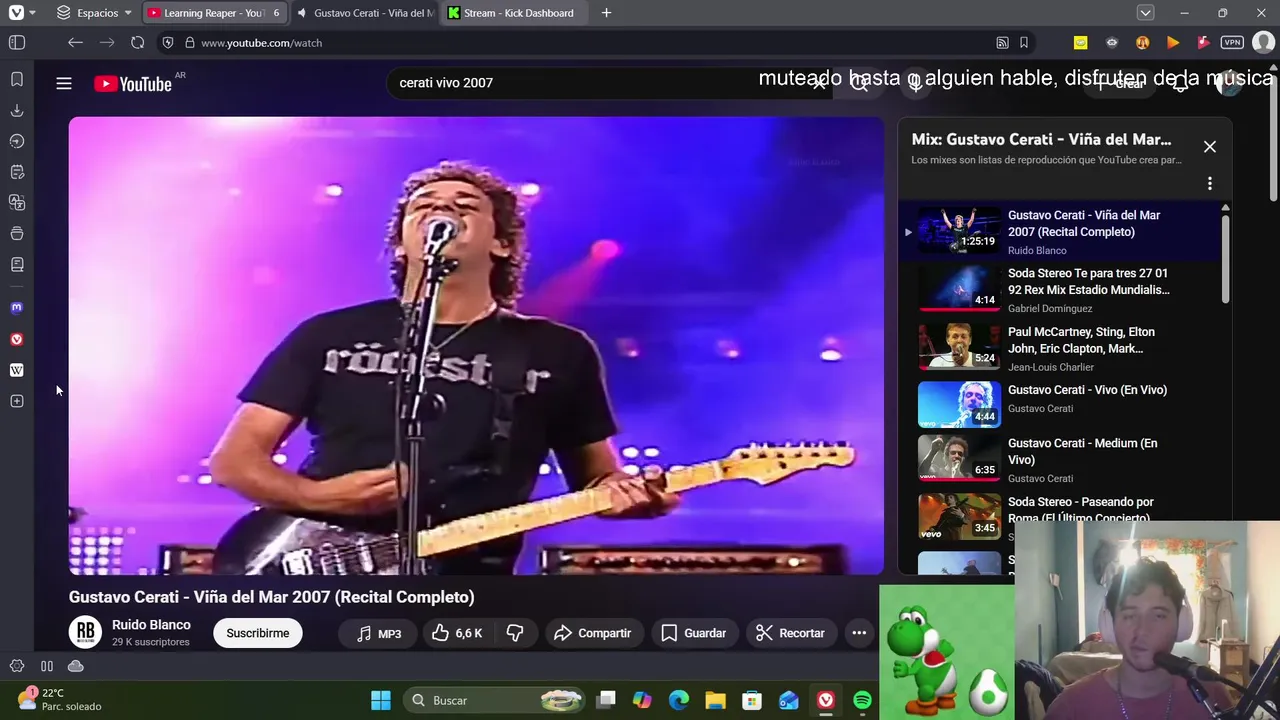Image resolution: width=1280 pixels, height=720 pixels.
Task: Toggle the VPN button
Action: click(x=1232, y=43)
